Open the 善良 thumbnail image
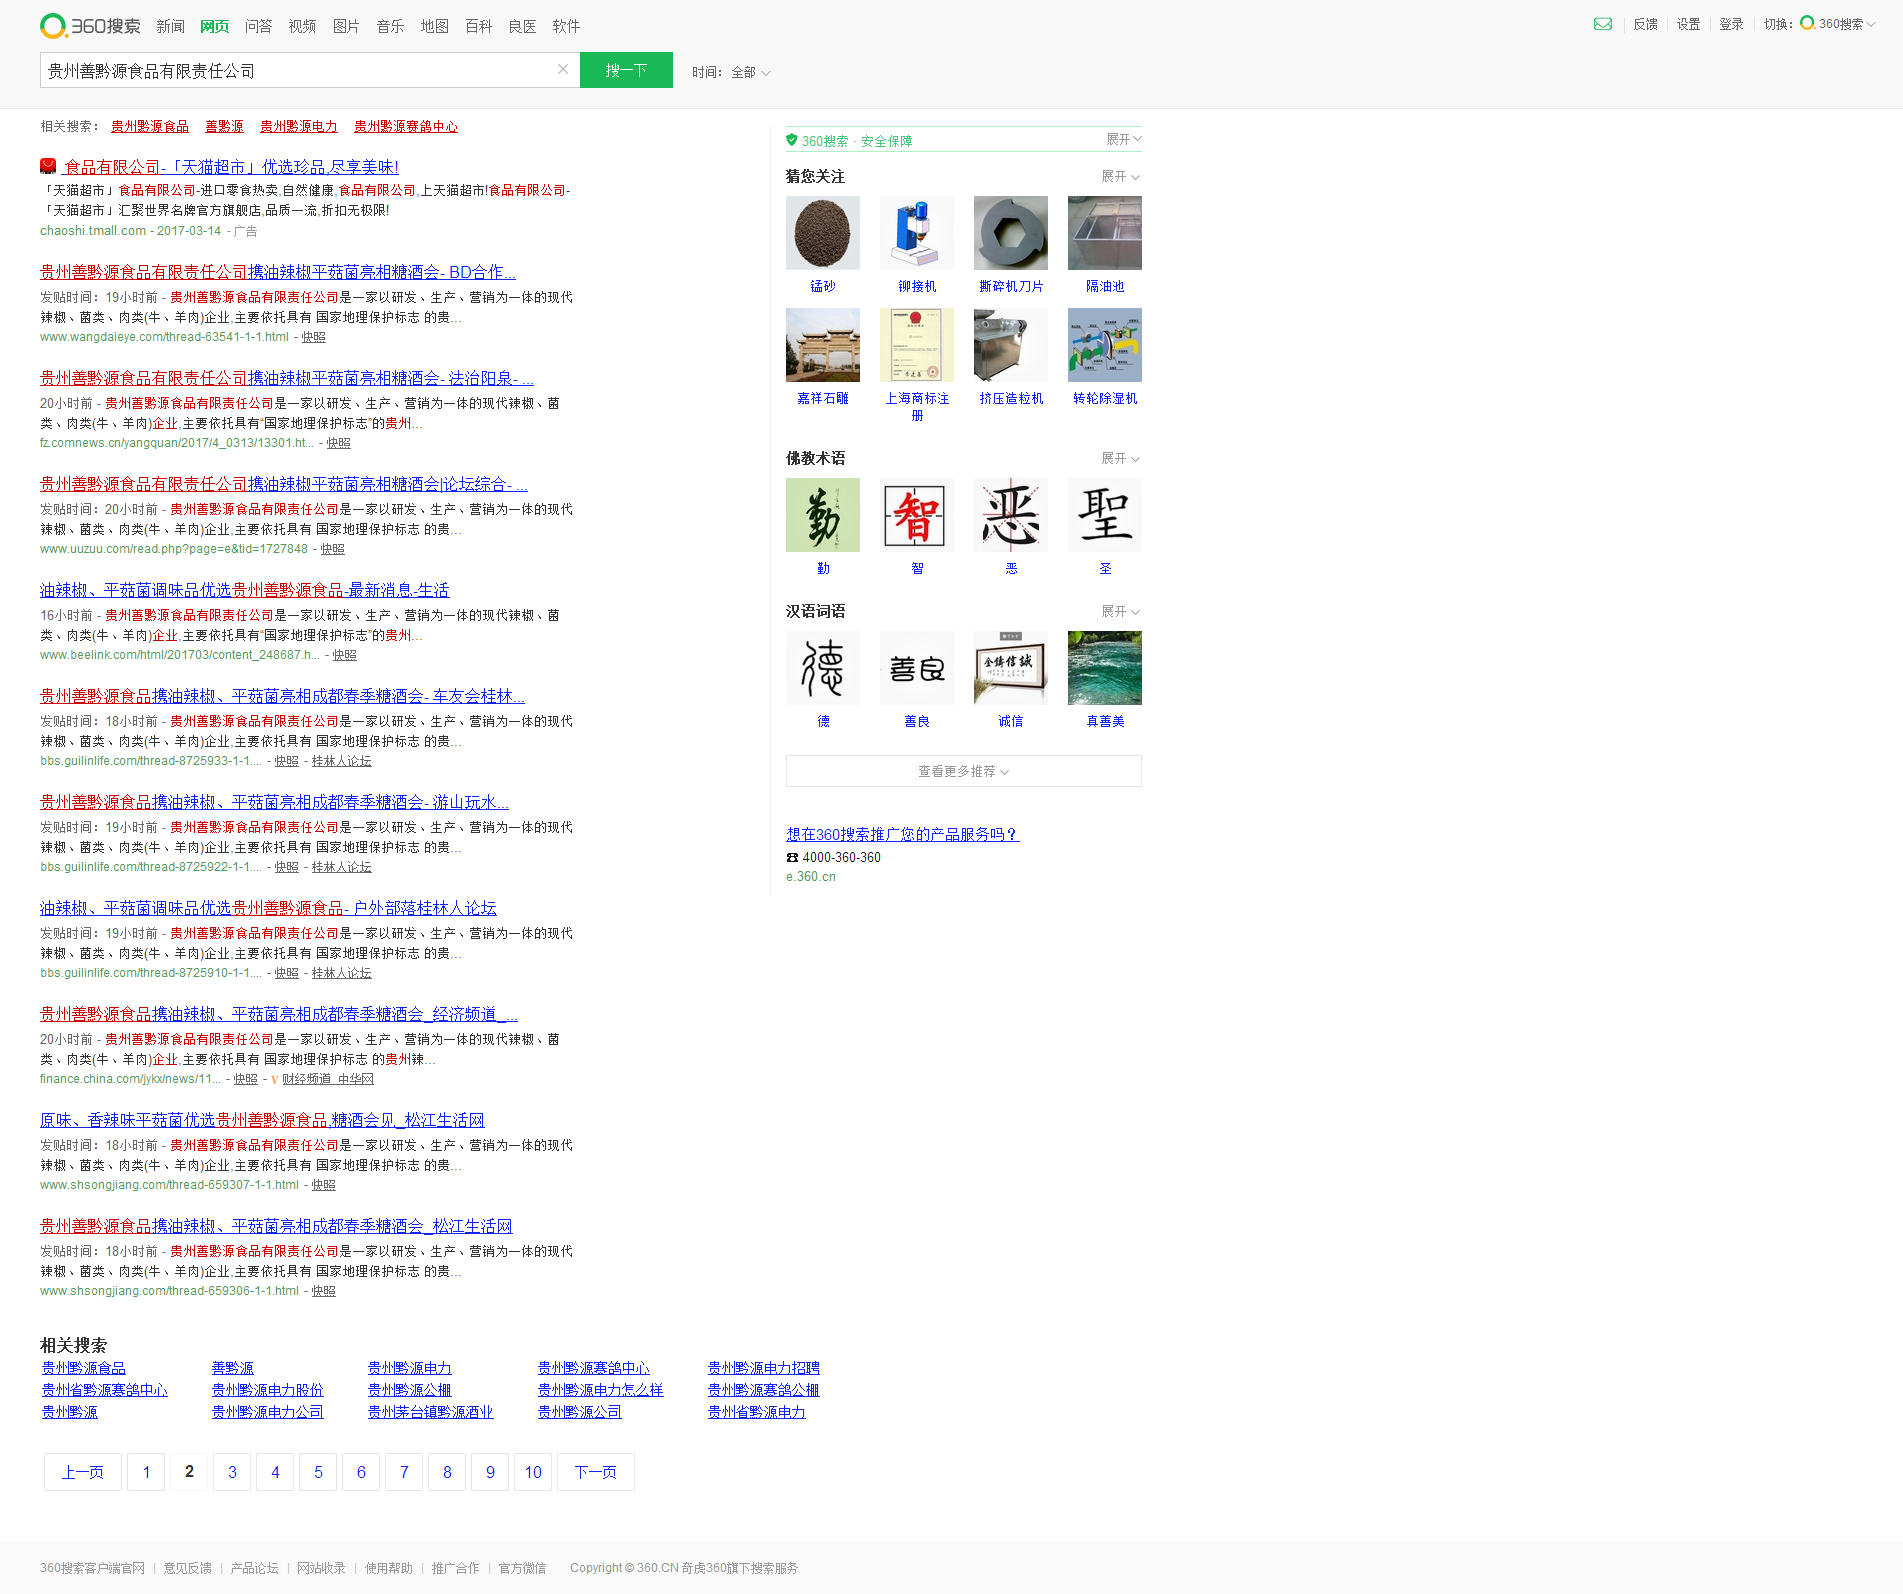 917,668
